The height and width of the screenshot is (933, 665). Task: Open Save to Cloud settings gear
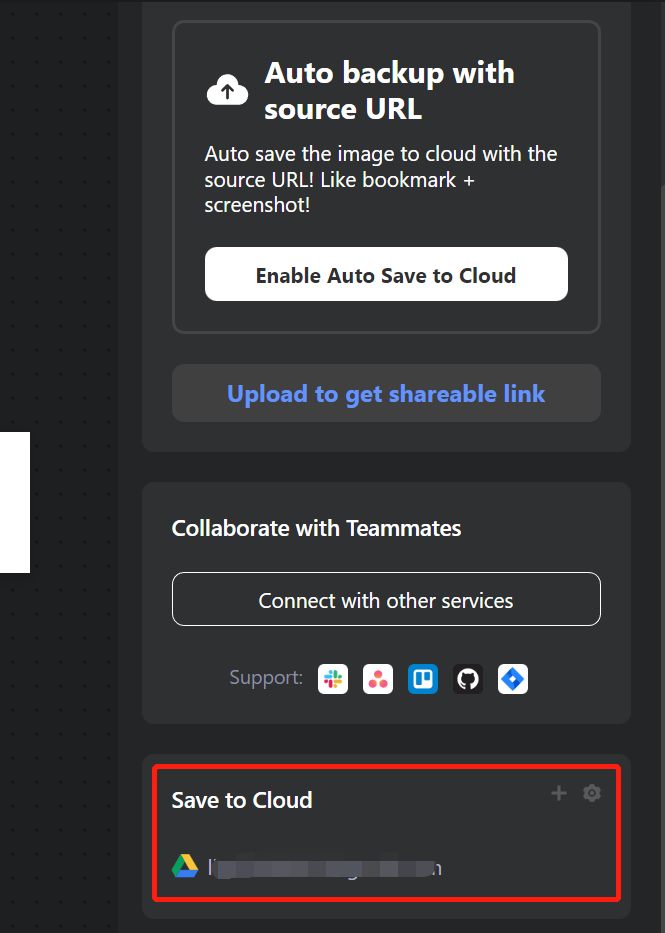pyautogui.click(x=592, y=793)
